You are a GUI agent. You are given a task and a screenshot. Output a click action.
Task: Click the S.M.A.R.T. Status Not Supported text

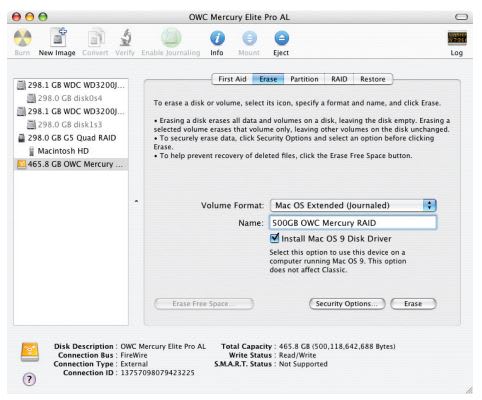coord(303,364)
